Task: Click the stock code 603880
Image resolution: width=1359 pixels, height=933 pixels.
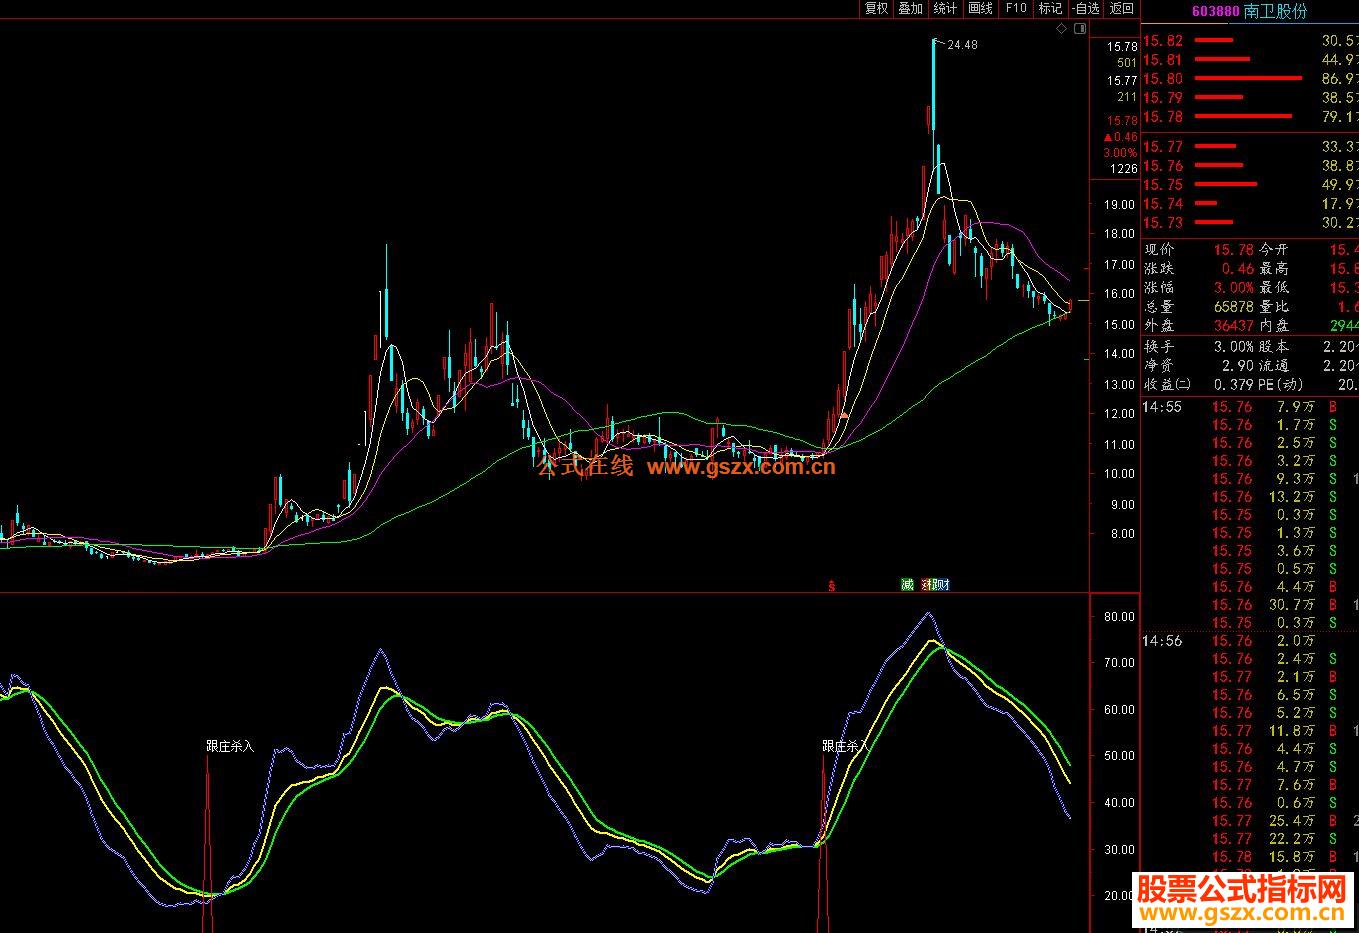Action: tap(1216, 12)
